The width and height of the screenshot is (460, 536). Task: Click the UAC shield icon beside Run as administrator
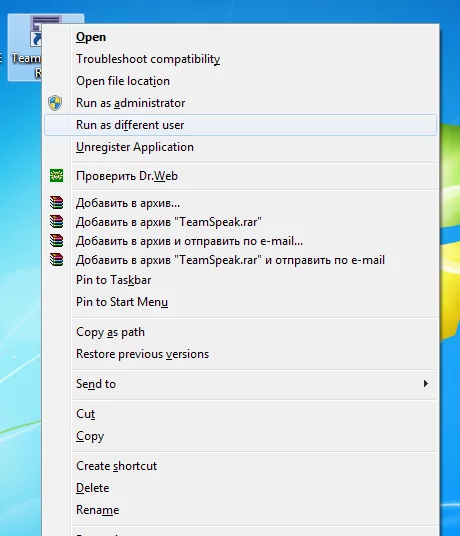[x=55, y=103]
